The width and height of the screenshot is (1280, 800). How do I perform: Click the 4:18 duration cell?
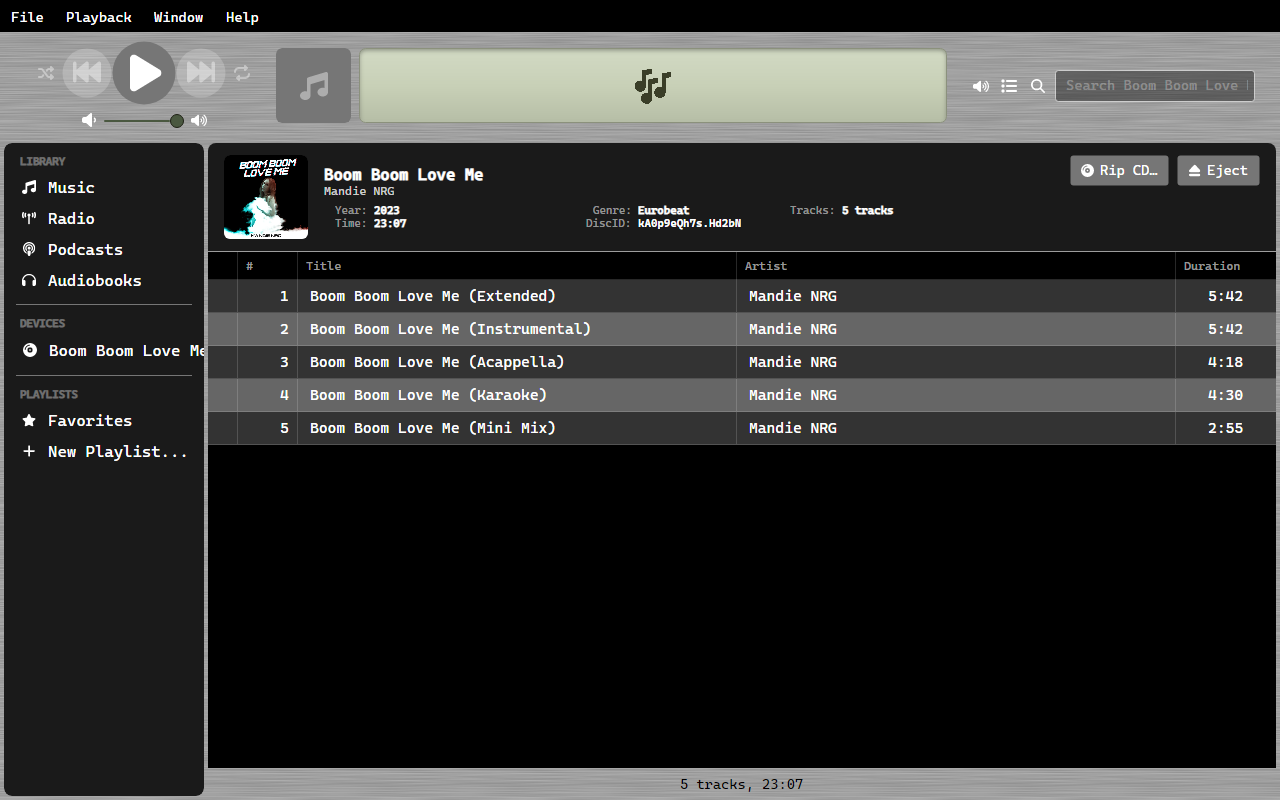tap(1225, 362)
